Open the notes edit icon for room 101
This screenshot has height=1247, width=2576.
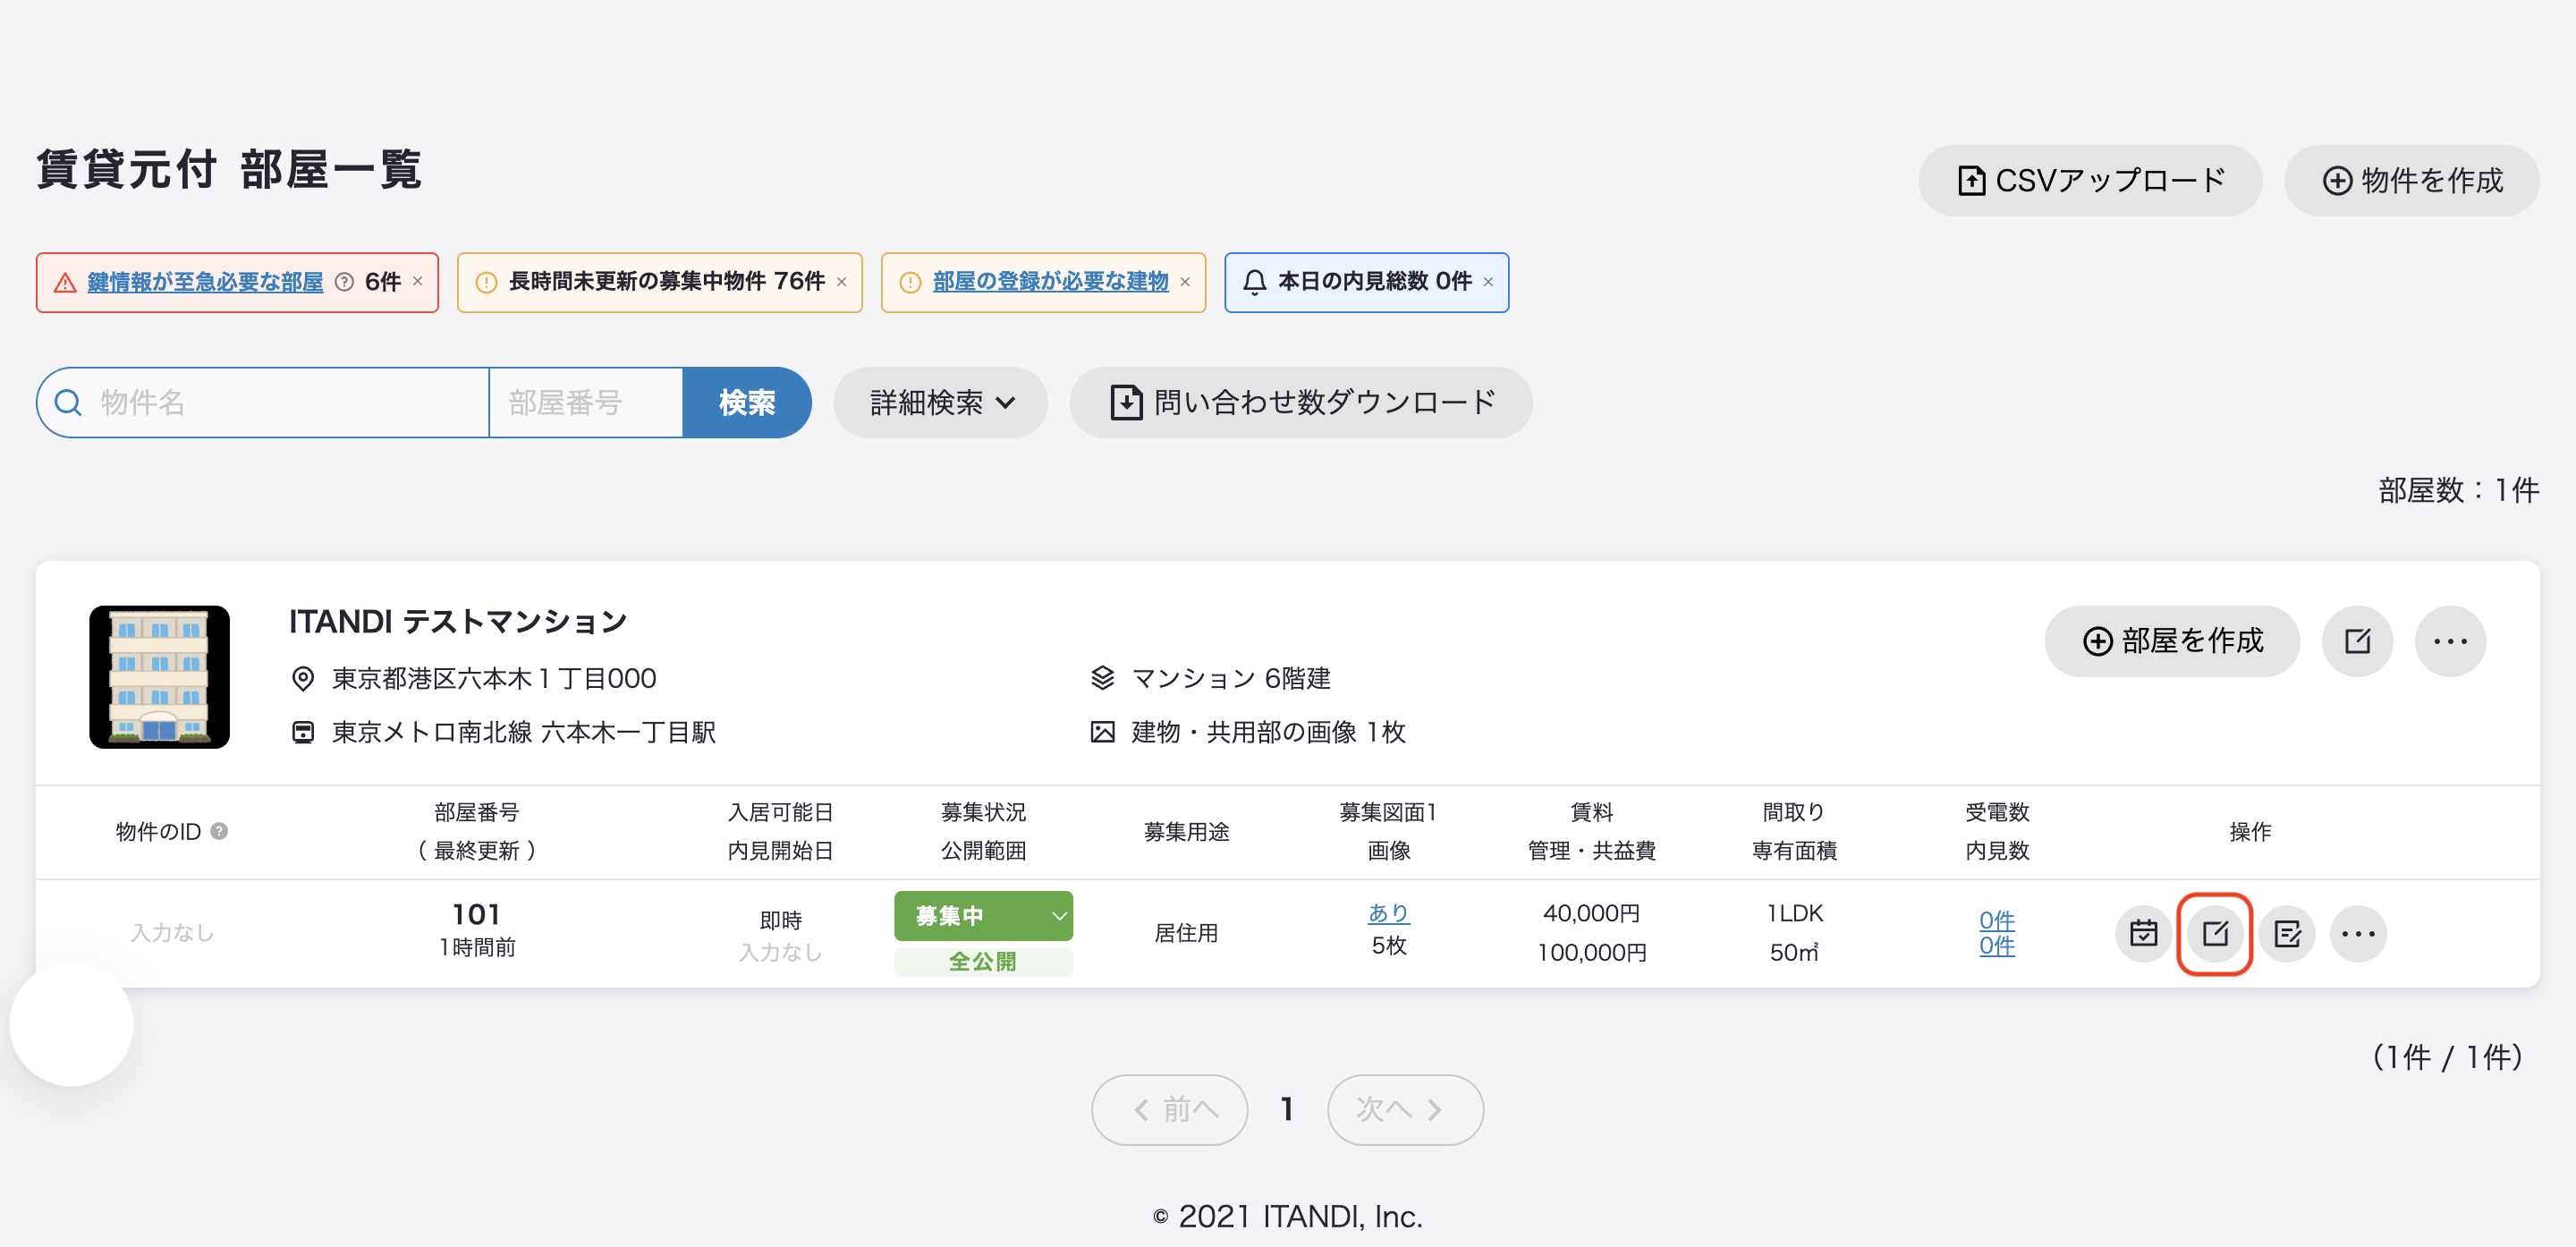(x=2287, y=933)
